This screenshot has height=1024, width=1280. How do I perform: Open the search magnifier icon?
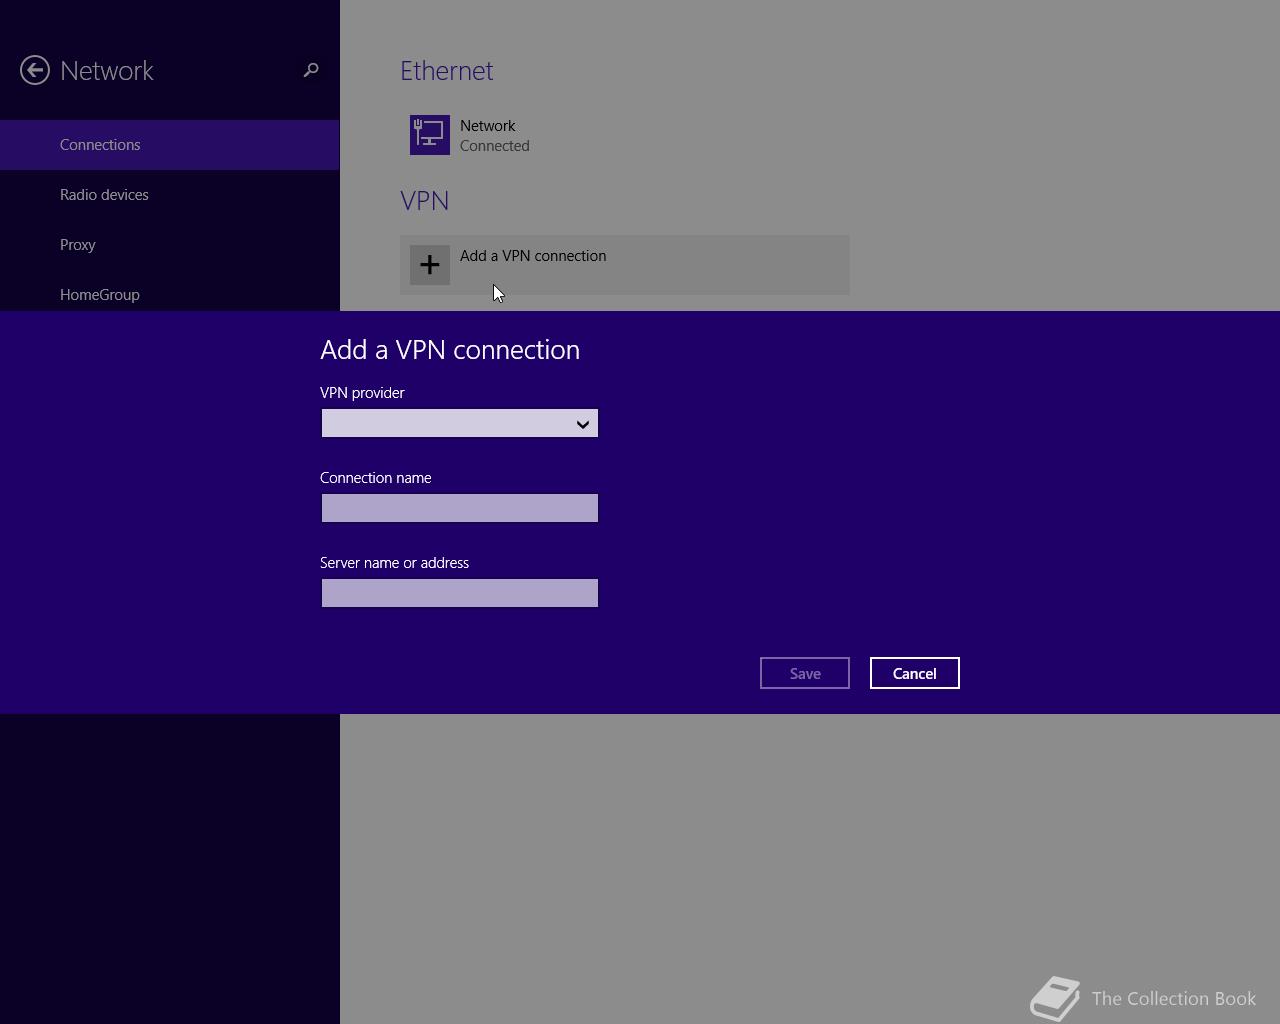311,70
